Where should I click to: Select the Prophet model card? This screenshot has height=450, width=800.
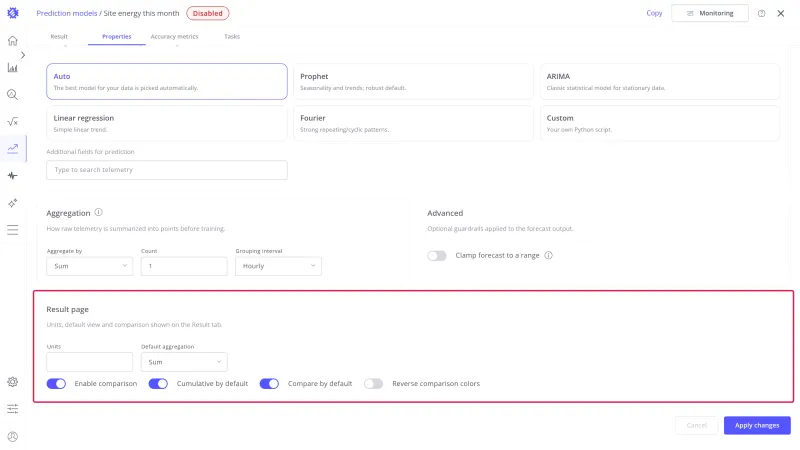pos(413,81)
